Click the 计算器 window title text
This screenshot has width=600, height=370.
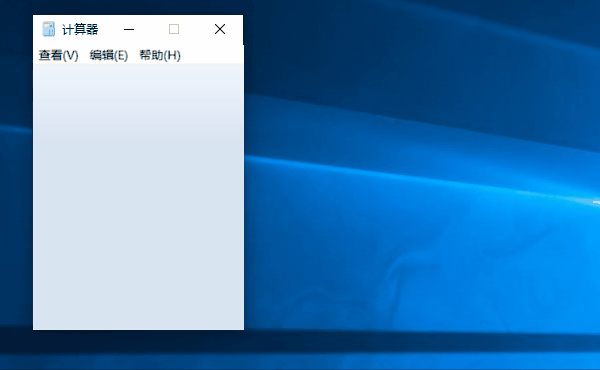point(80,29)
